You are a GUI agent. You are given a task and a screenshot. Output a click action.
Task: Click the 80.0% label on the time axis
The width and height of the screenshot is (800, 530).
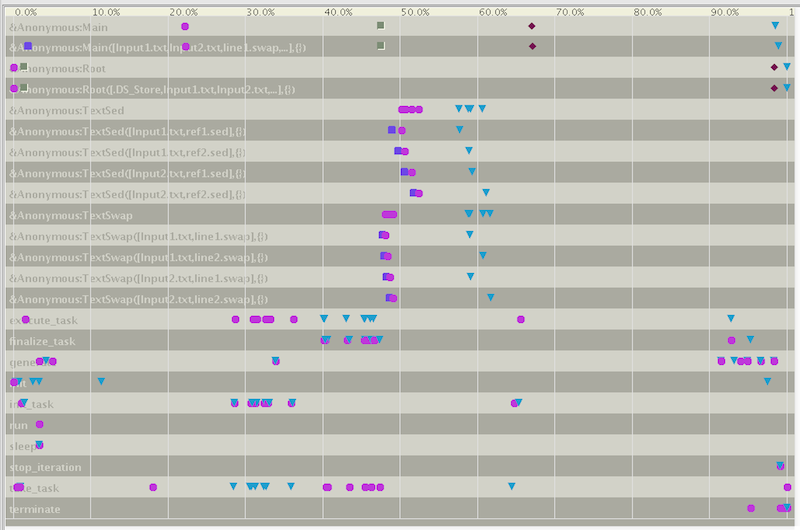tap(648, 12)
